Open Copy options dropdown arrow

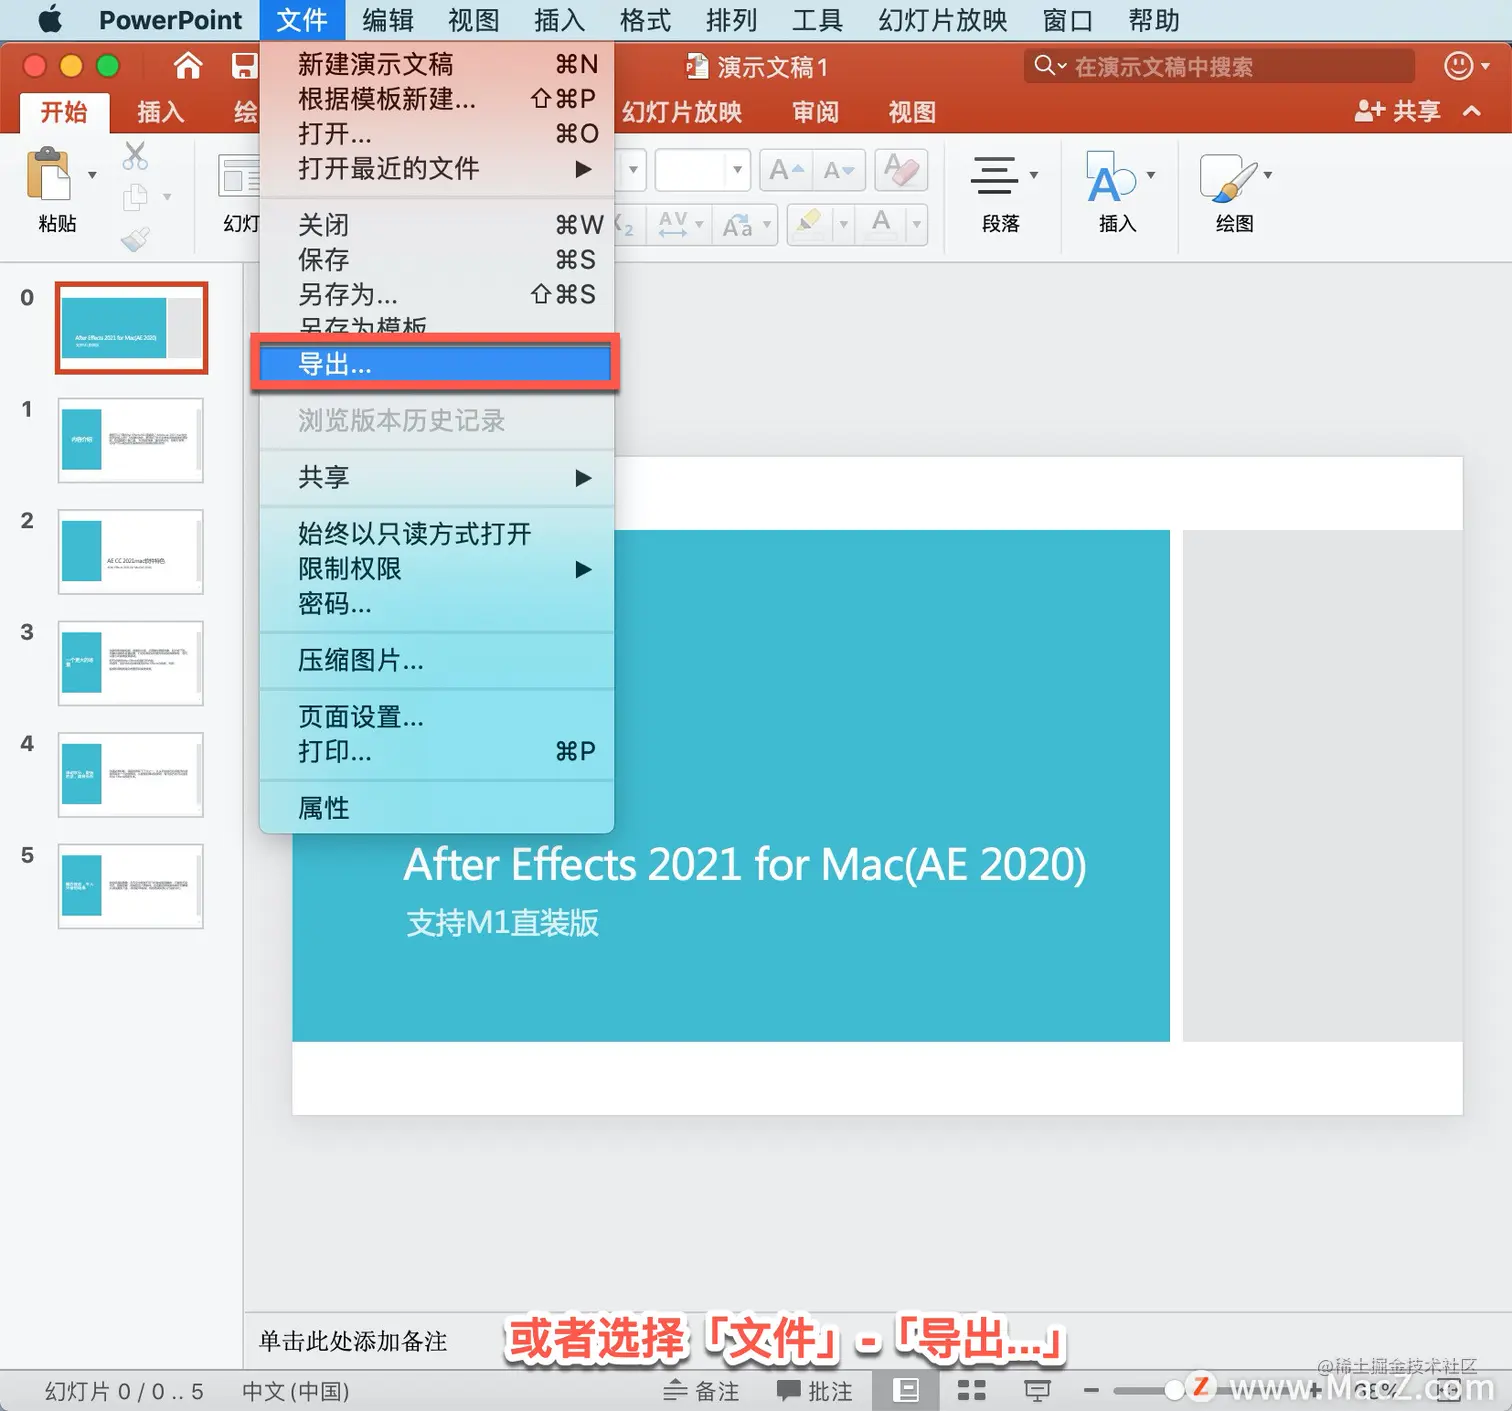[166, 197]
